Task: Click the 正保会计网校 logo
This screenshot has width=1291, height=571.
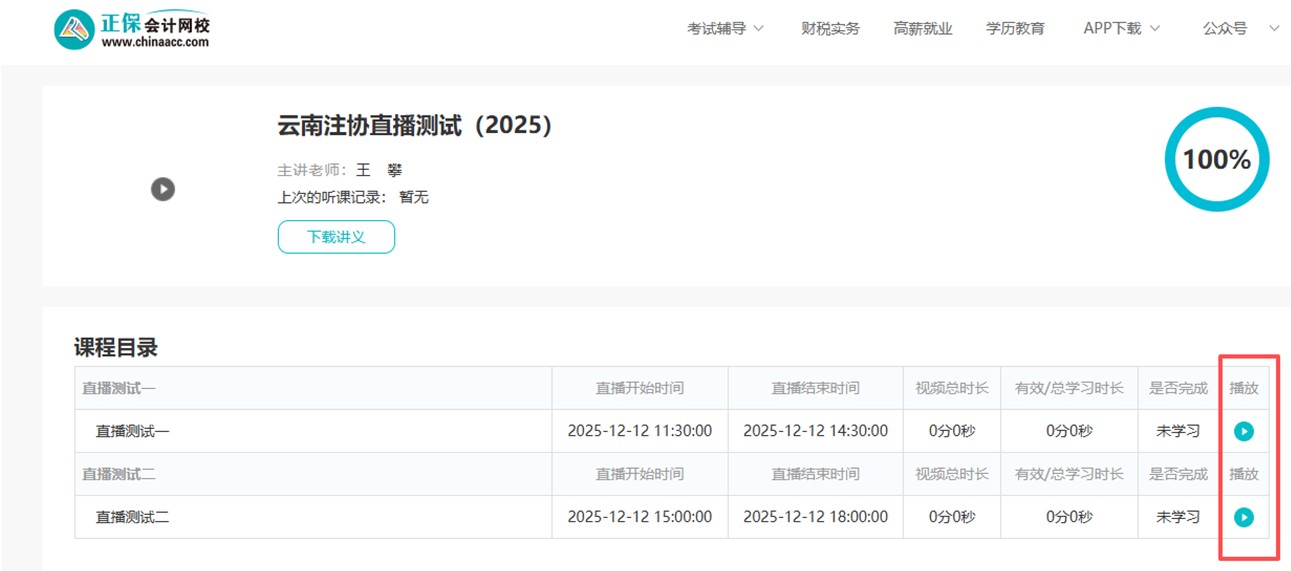Action: pos(132,30)
